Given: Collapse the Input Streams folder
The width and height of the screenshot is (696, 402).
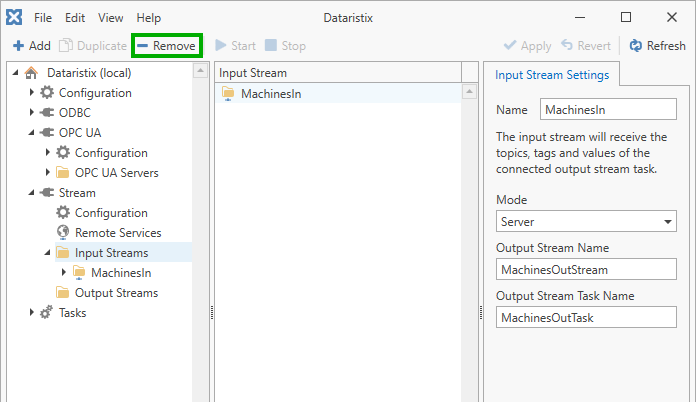Looking at the screenshot, I should 47,252.
